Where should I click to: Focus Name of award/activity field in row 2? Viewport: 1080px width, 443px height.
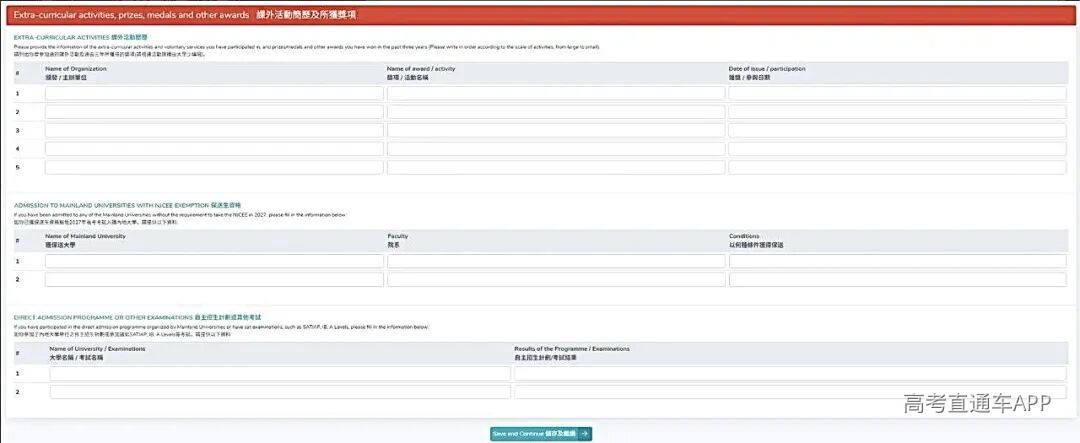[x=556, y=112]
